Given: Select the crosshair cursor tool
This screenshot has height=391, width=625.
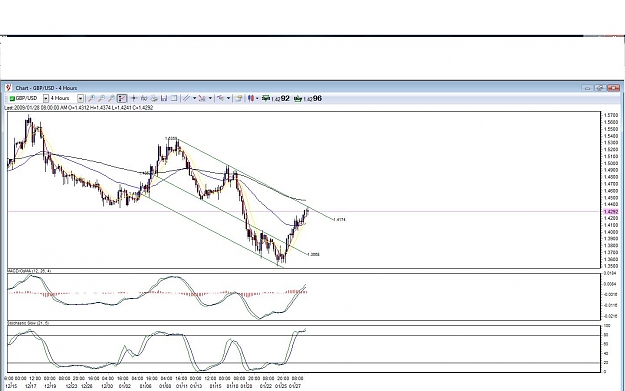Looking at the screenshot, I should [134, 98].
